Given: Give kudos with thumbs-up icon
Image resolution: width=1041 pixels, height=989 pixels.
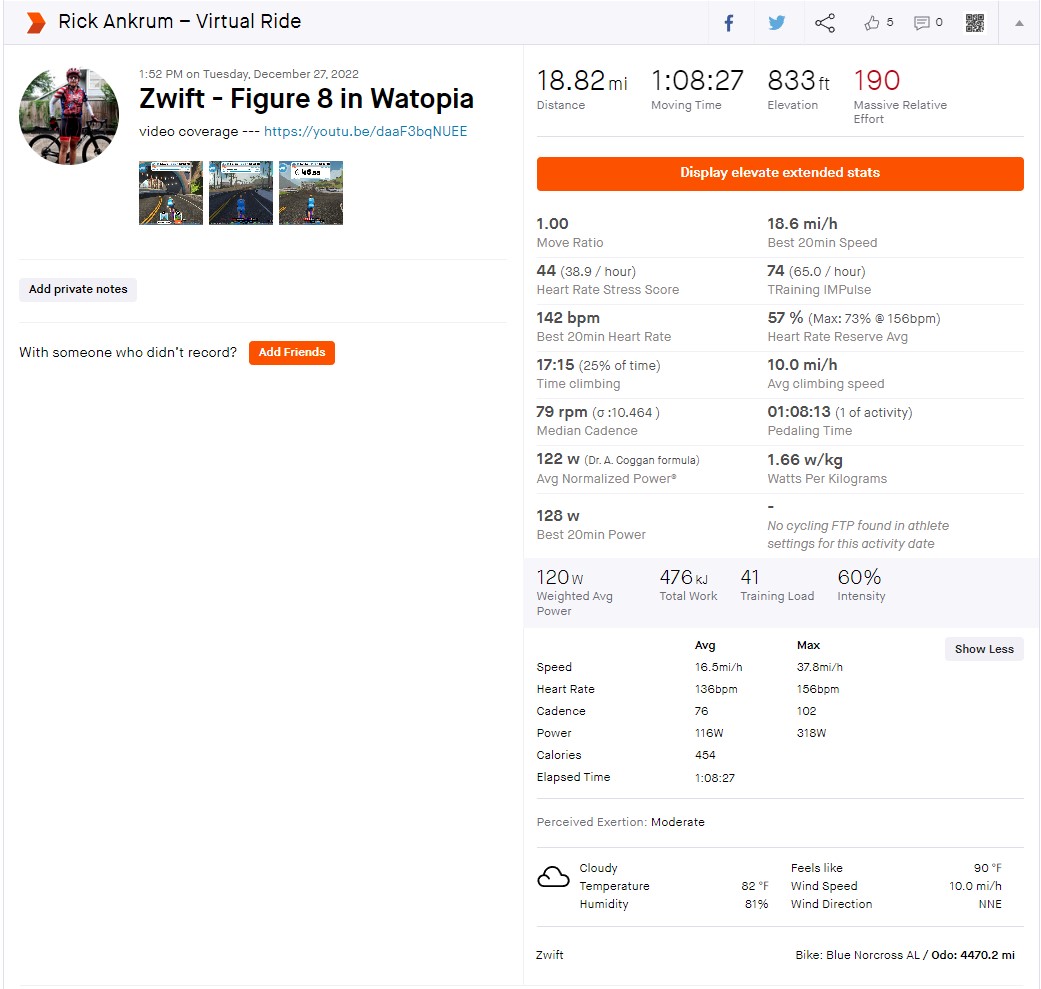Looking at the screenshot, I should [x=872, y=23].
